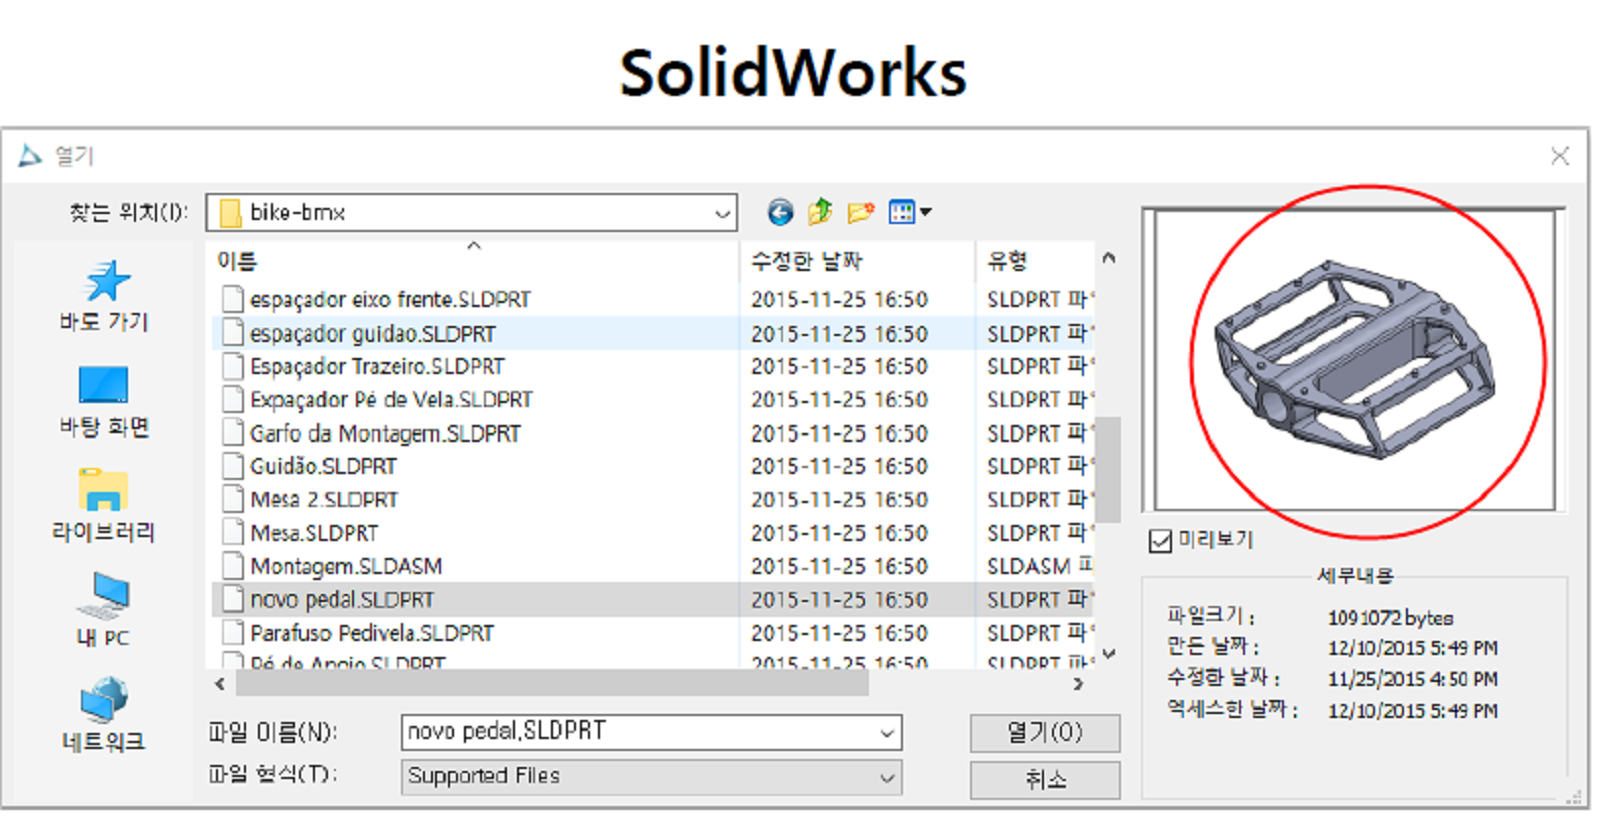Select Guidão.SLDPRT file name
1597x816 pixels.
(323, 466)
